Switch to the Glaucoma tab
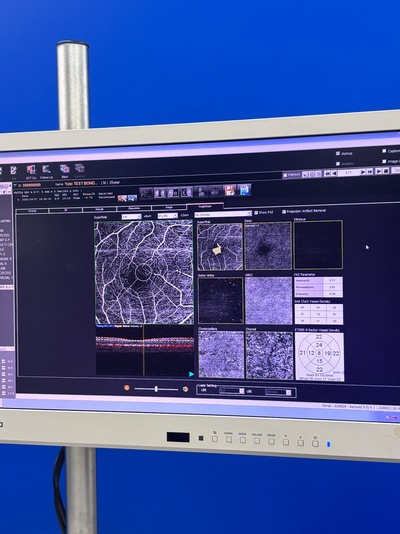This screenshot has height=534, width=400. 134,208
